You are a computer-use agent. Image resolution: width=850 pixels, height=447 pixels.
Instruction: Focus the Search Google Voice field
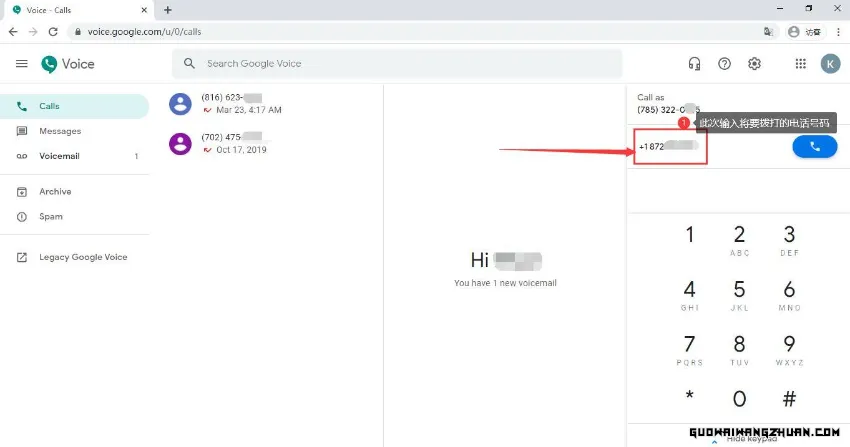[x=397, y=63]
